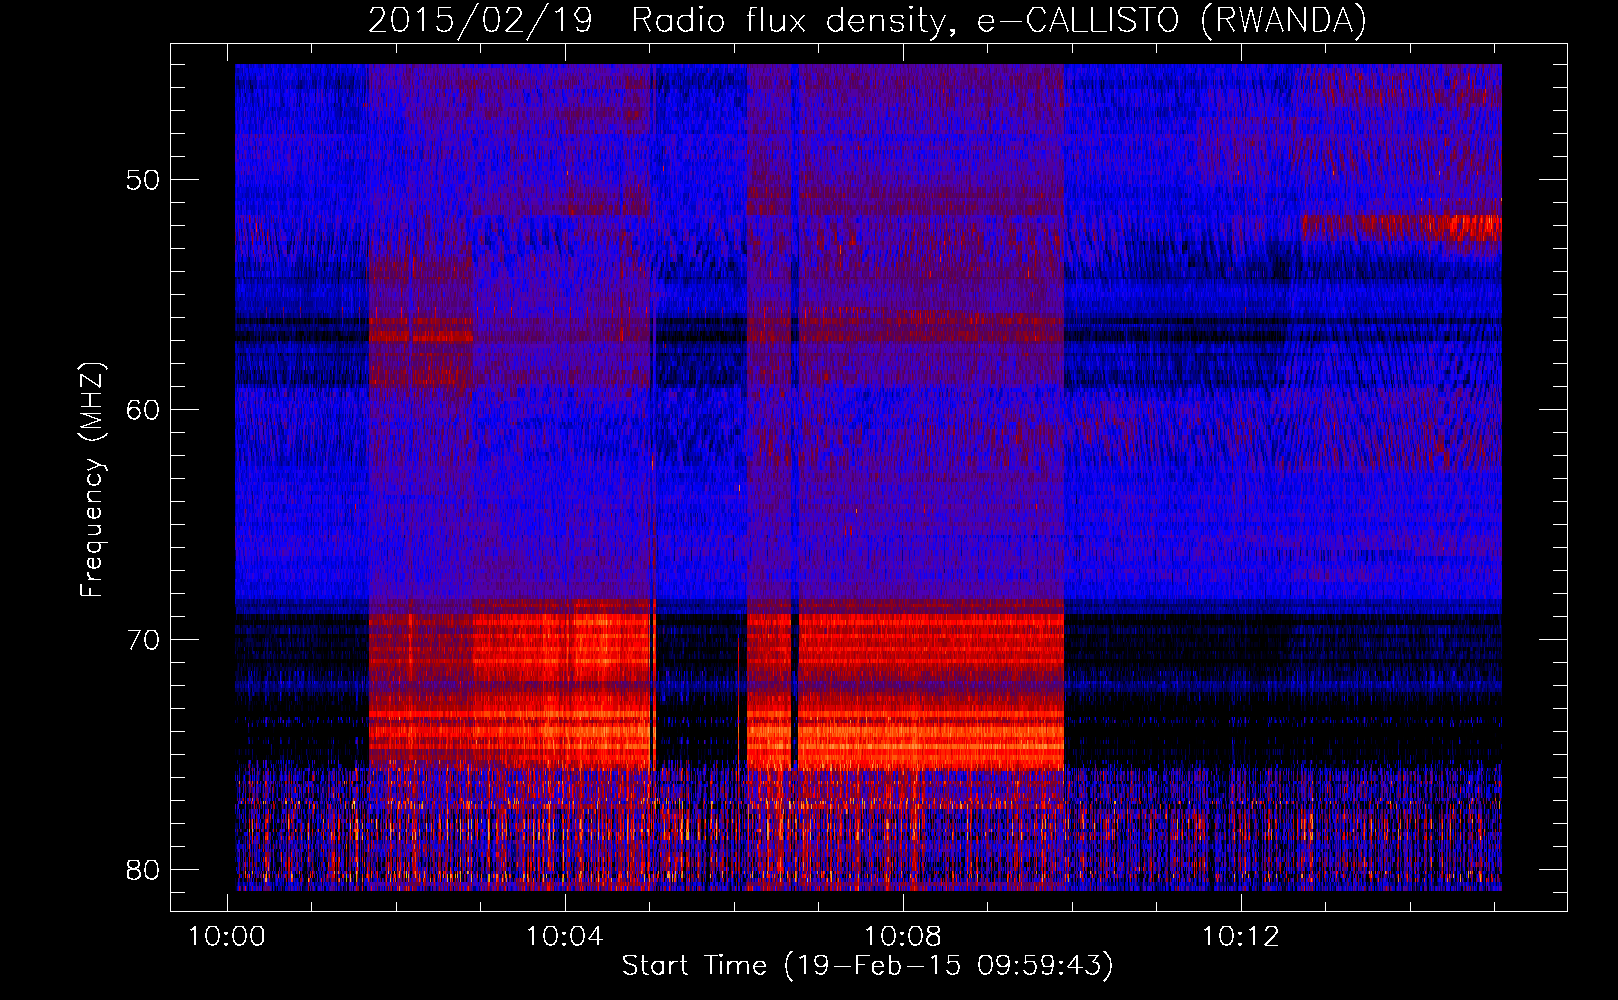Image resolution: width=1618 pixels, height=1000 pixels.
Task: Click the '70' frequency tick label
Action: coord(144,640)
